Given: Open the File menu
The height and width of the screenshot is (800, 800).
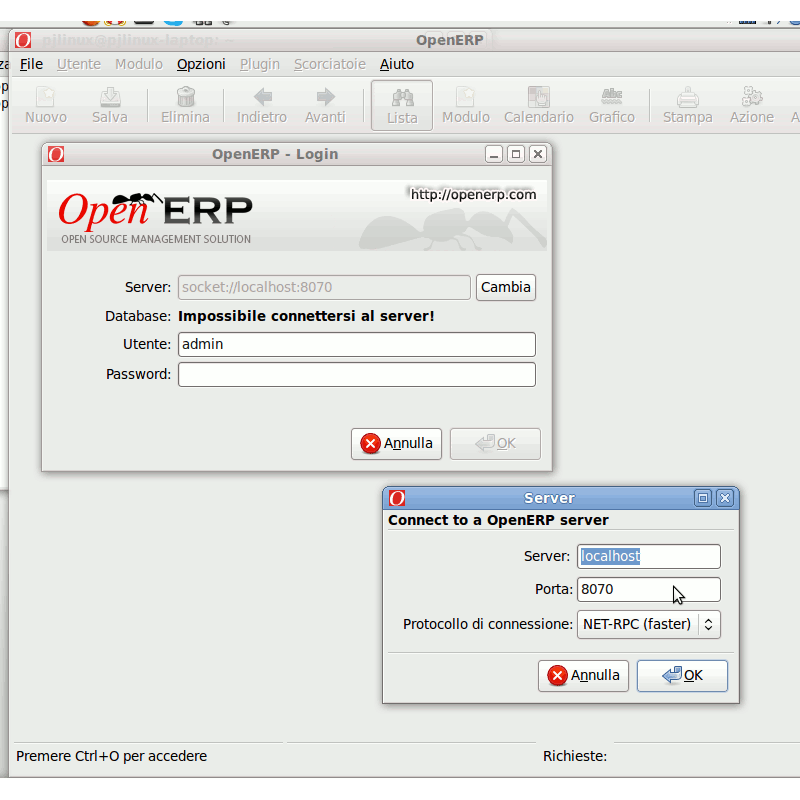Looking at the screenshot, I should pos(31,64).
